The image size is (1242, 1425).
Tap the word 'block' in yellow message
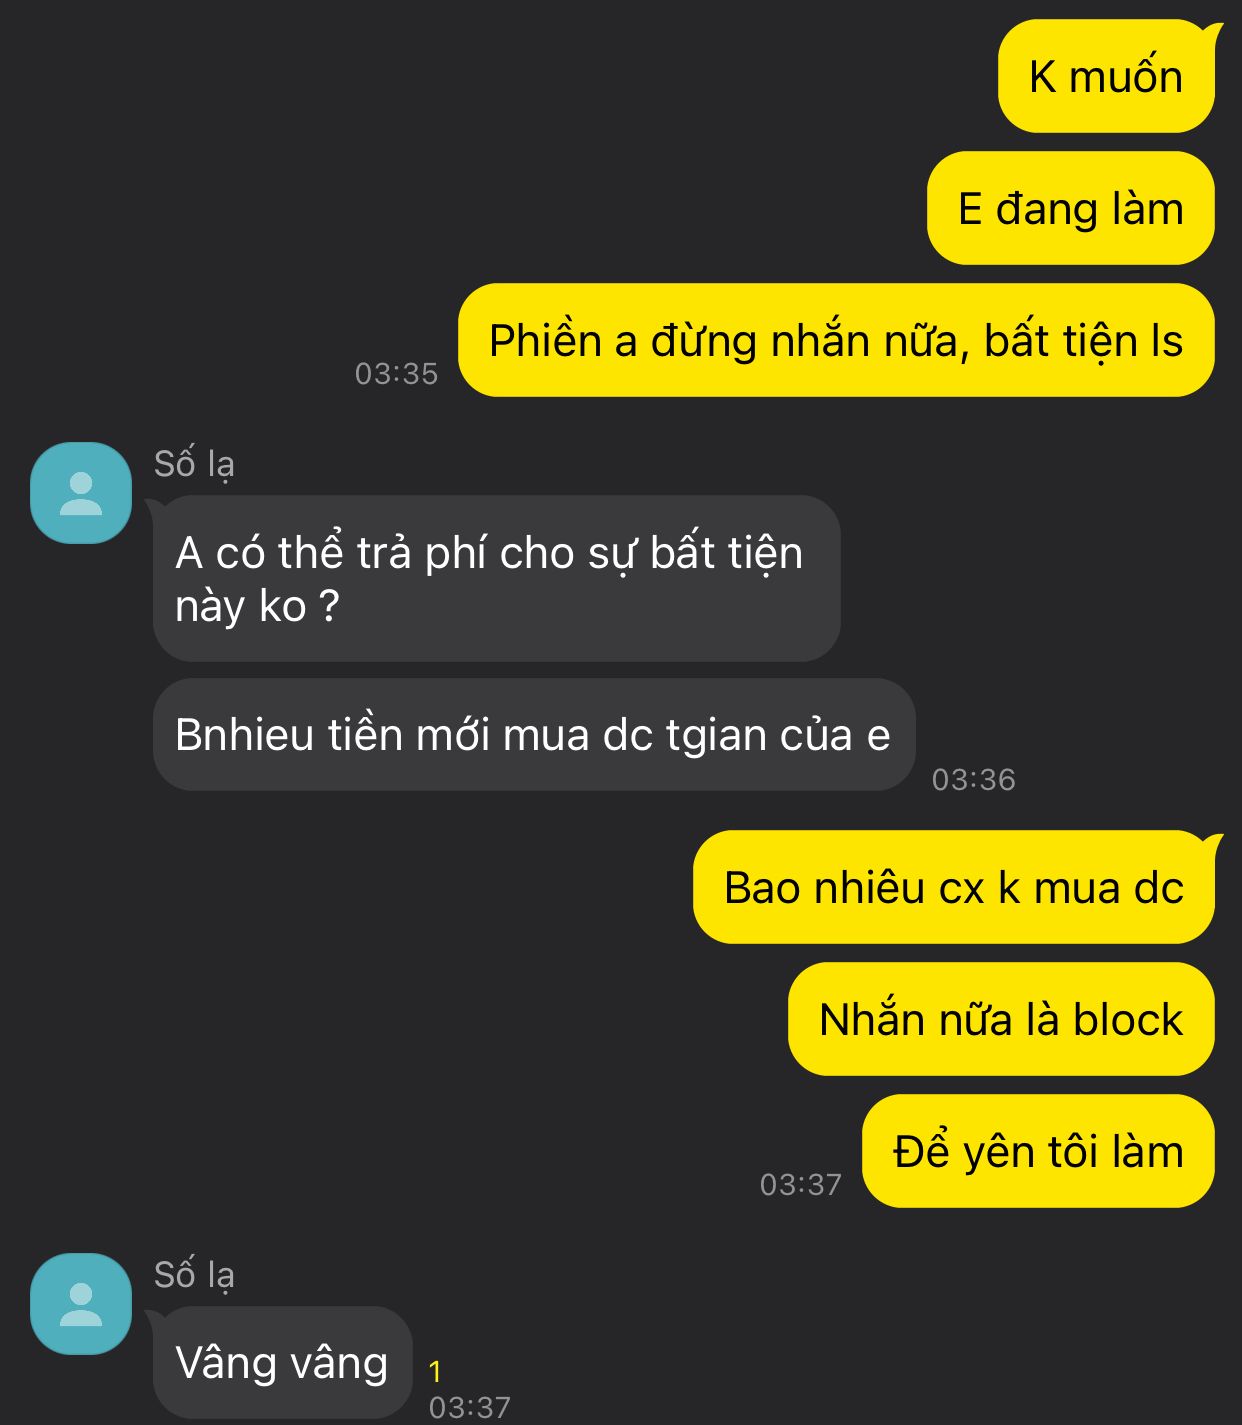[1128, 1020]
